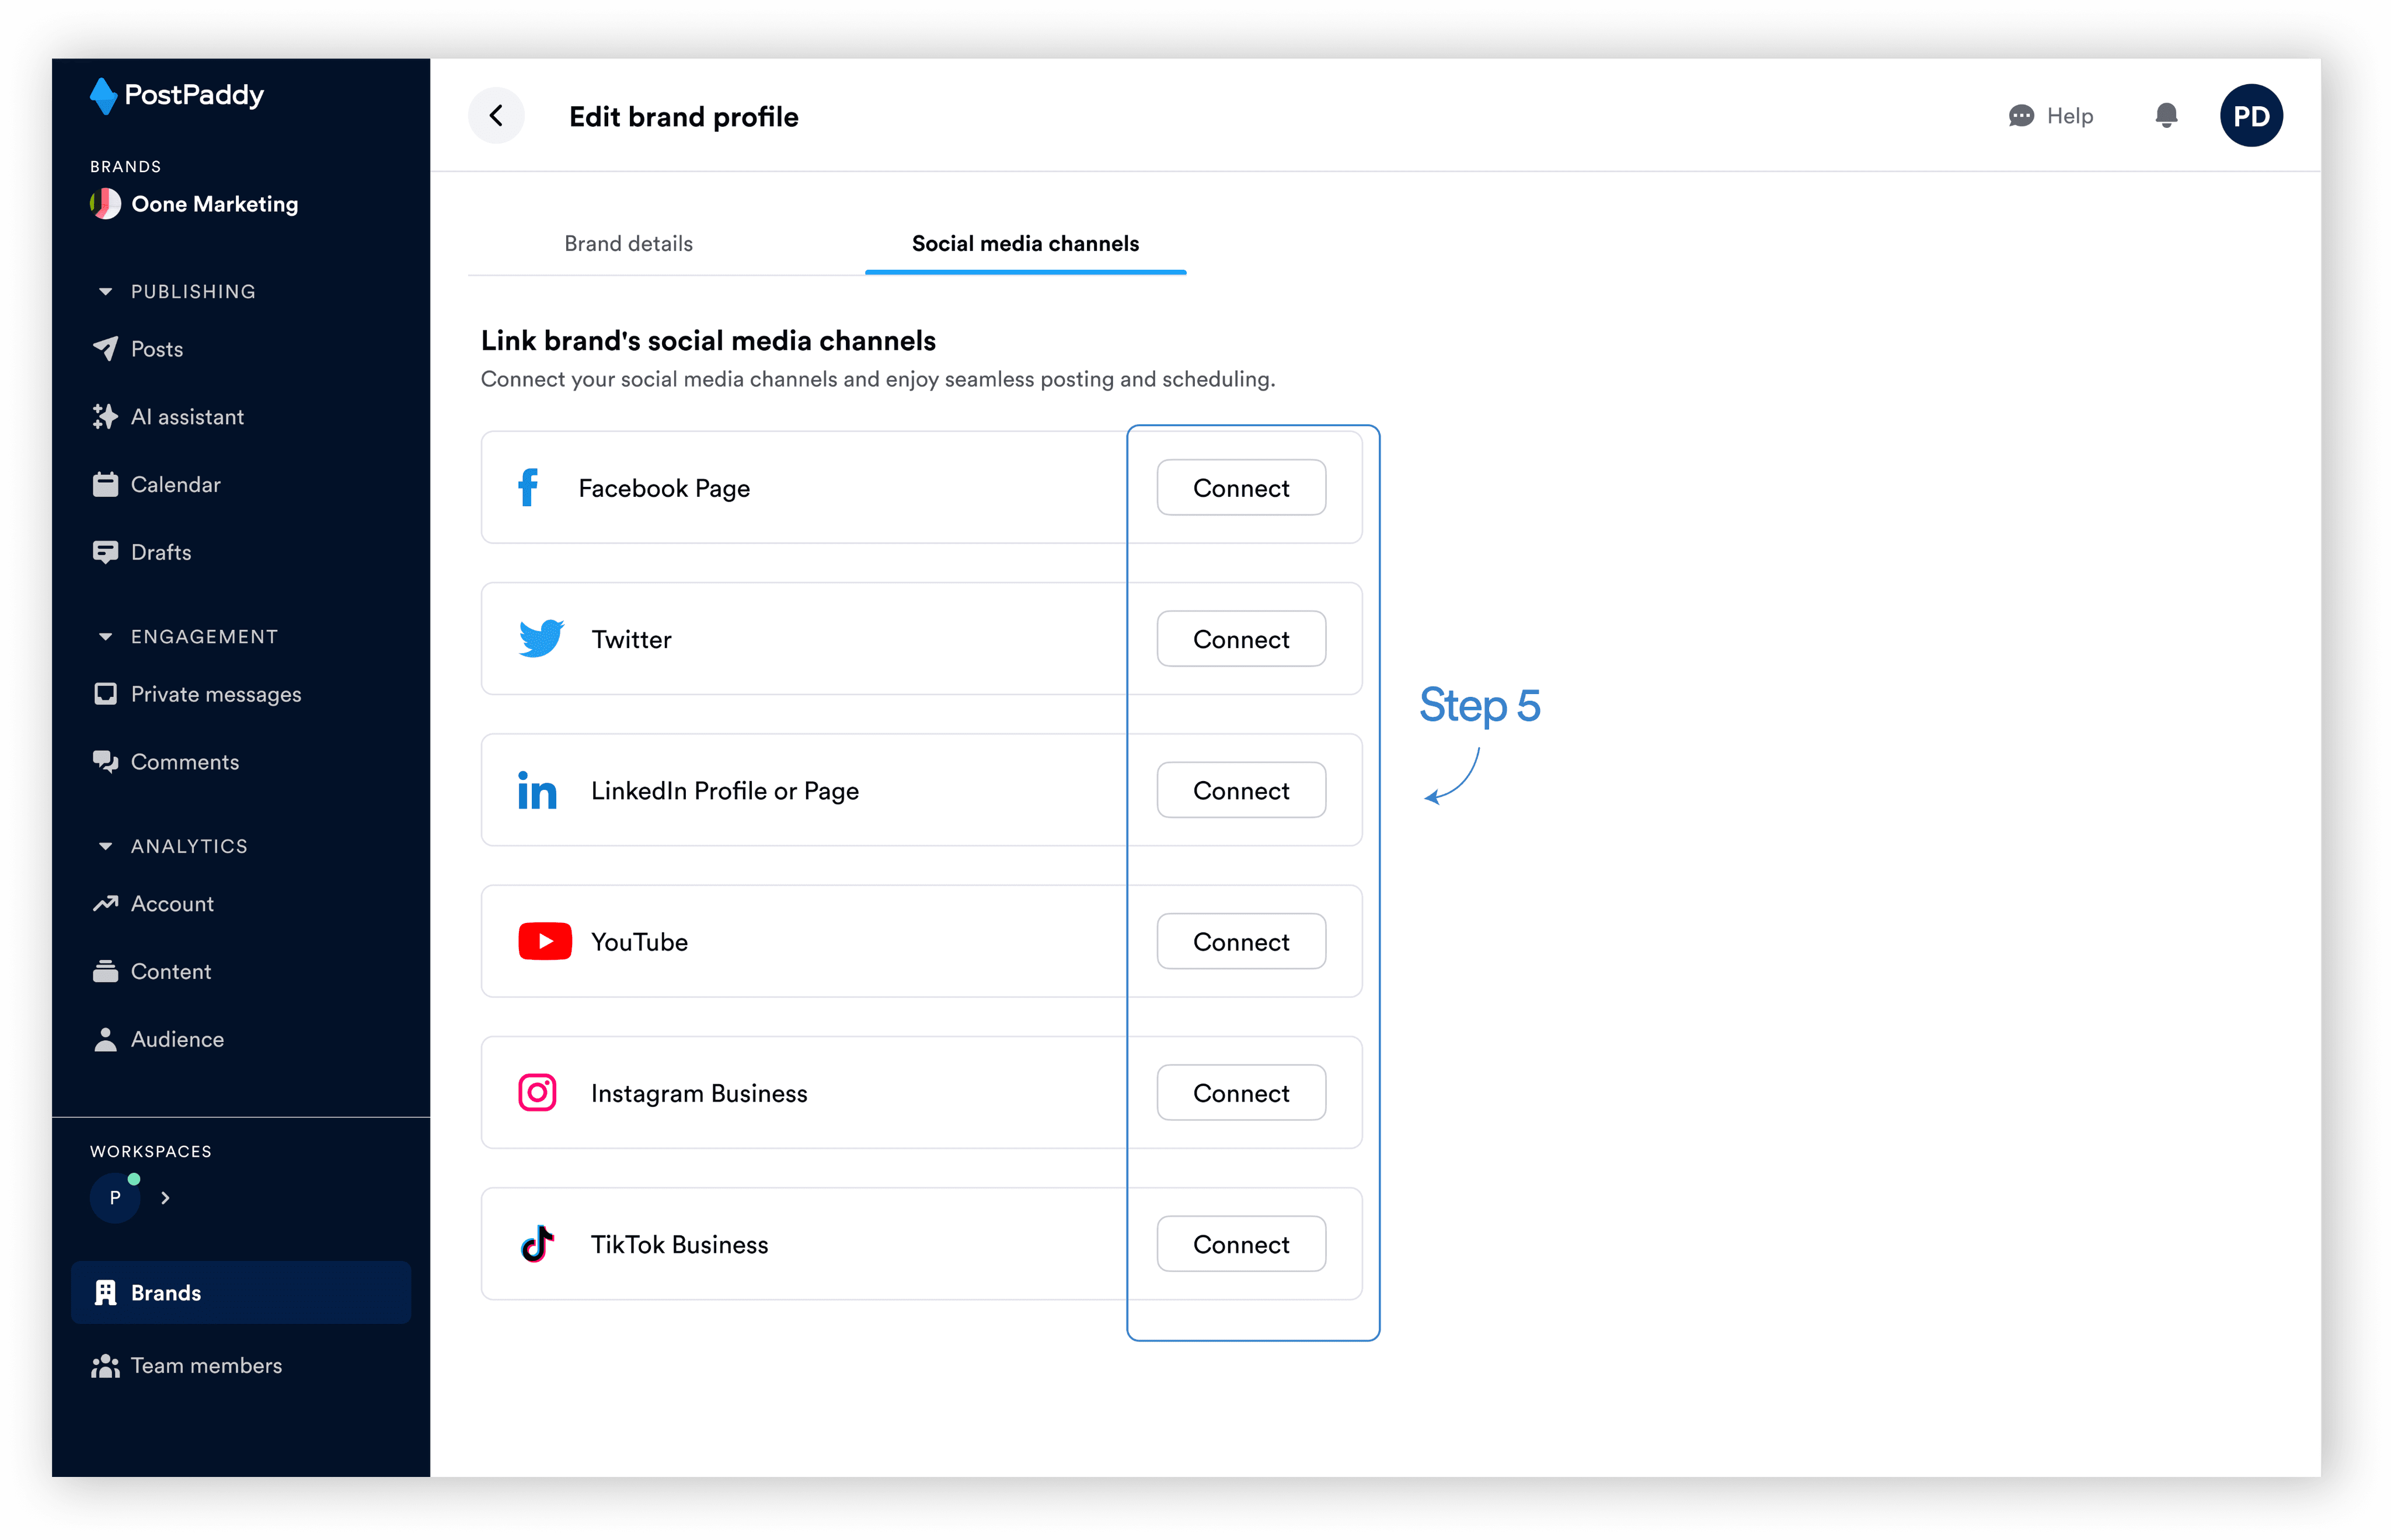Collapse the Publishing section

(x=105, y=292)
